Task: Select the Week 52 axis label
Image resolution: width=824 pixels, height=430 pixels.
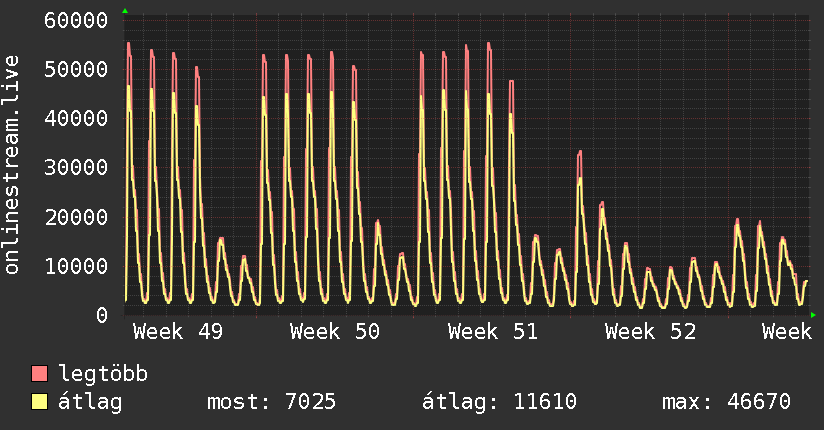Action: coord(650,332)
